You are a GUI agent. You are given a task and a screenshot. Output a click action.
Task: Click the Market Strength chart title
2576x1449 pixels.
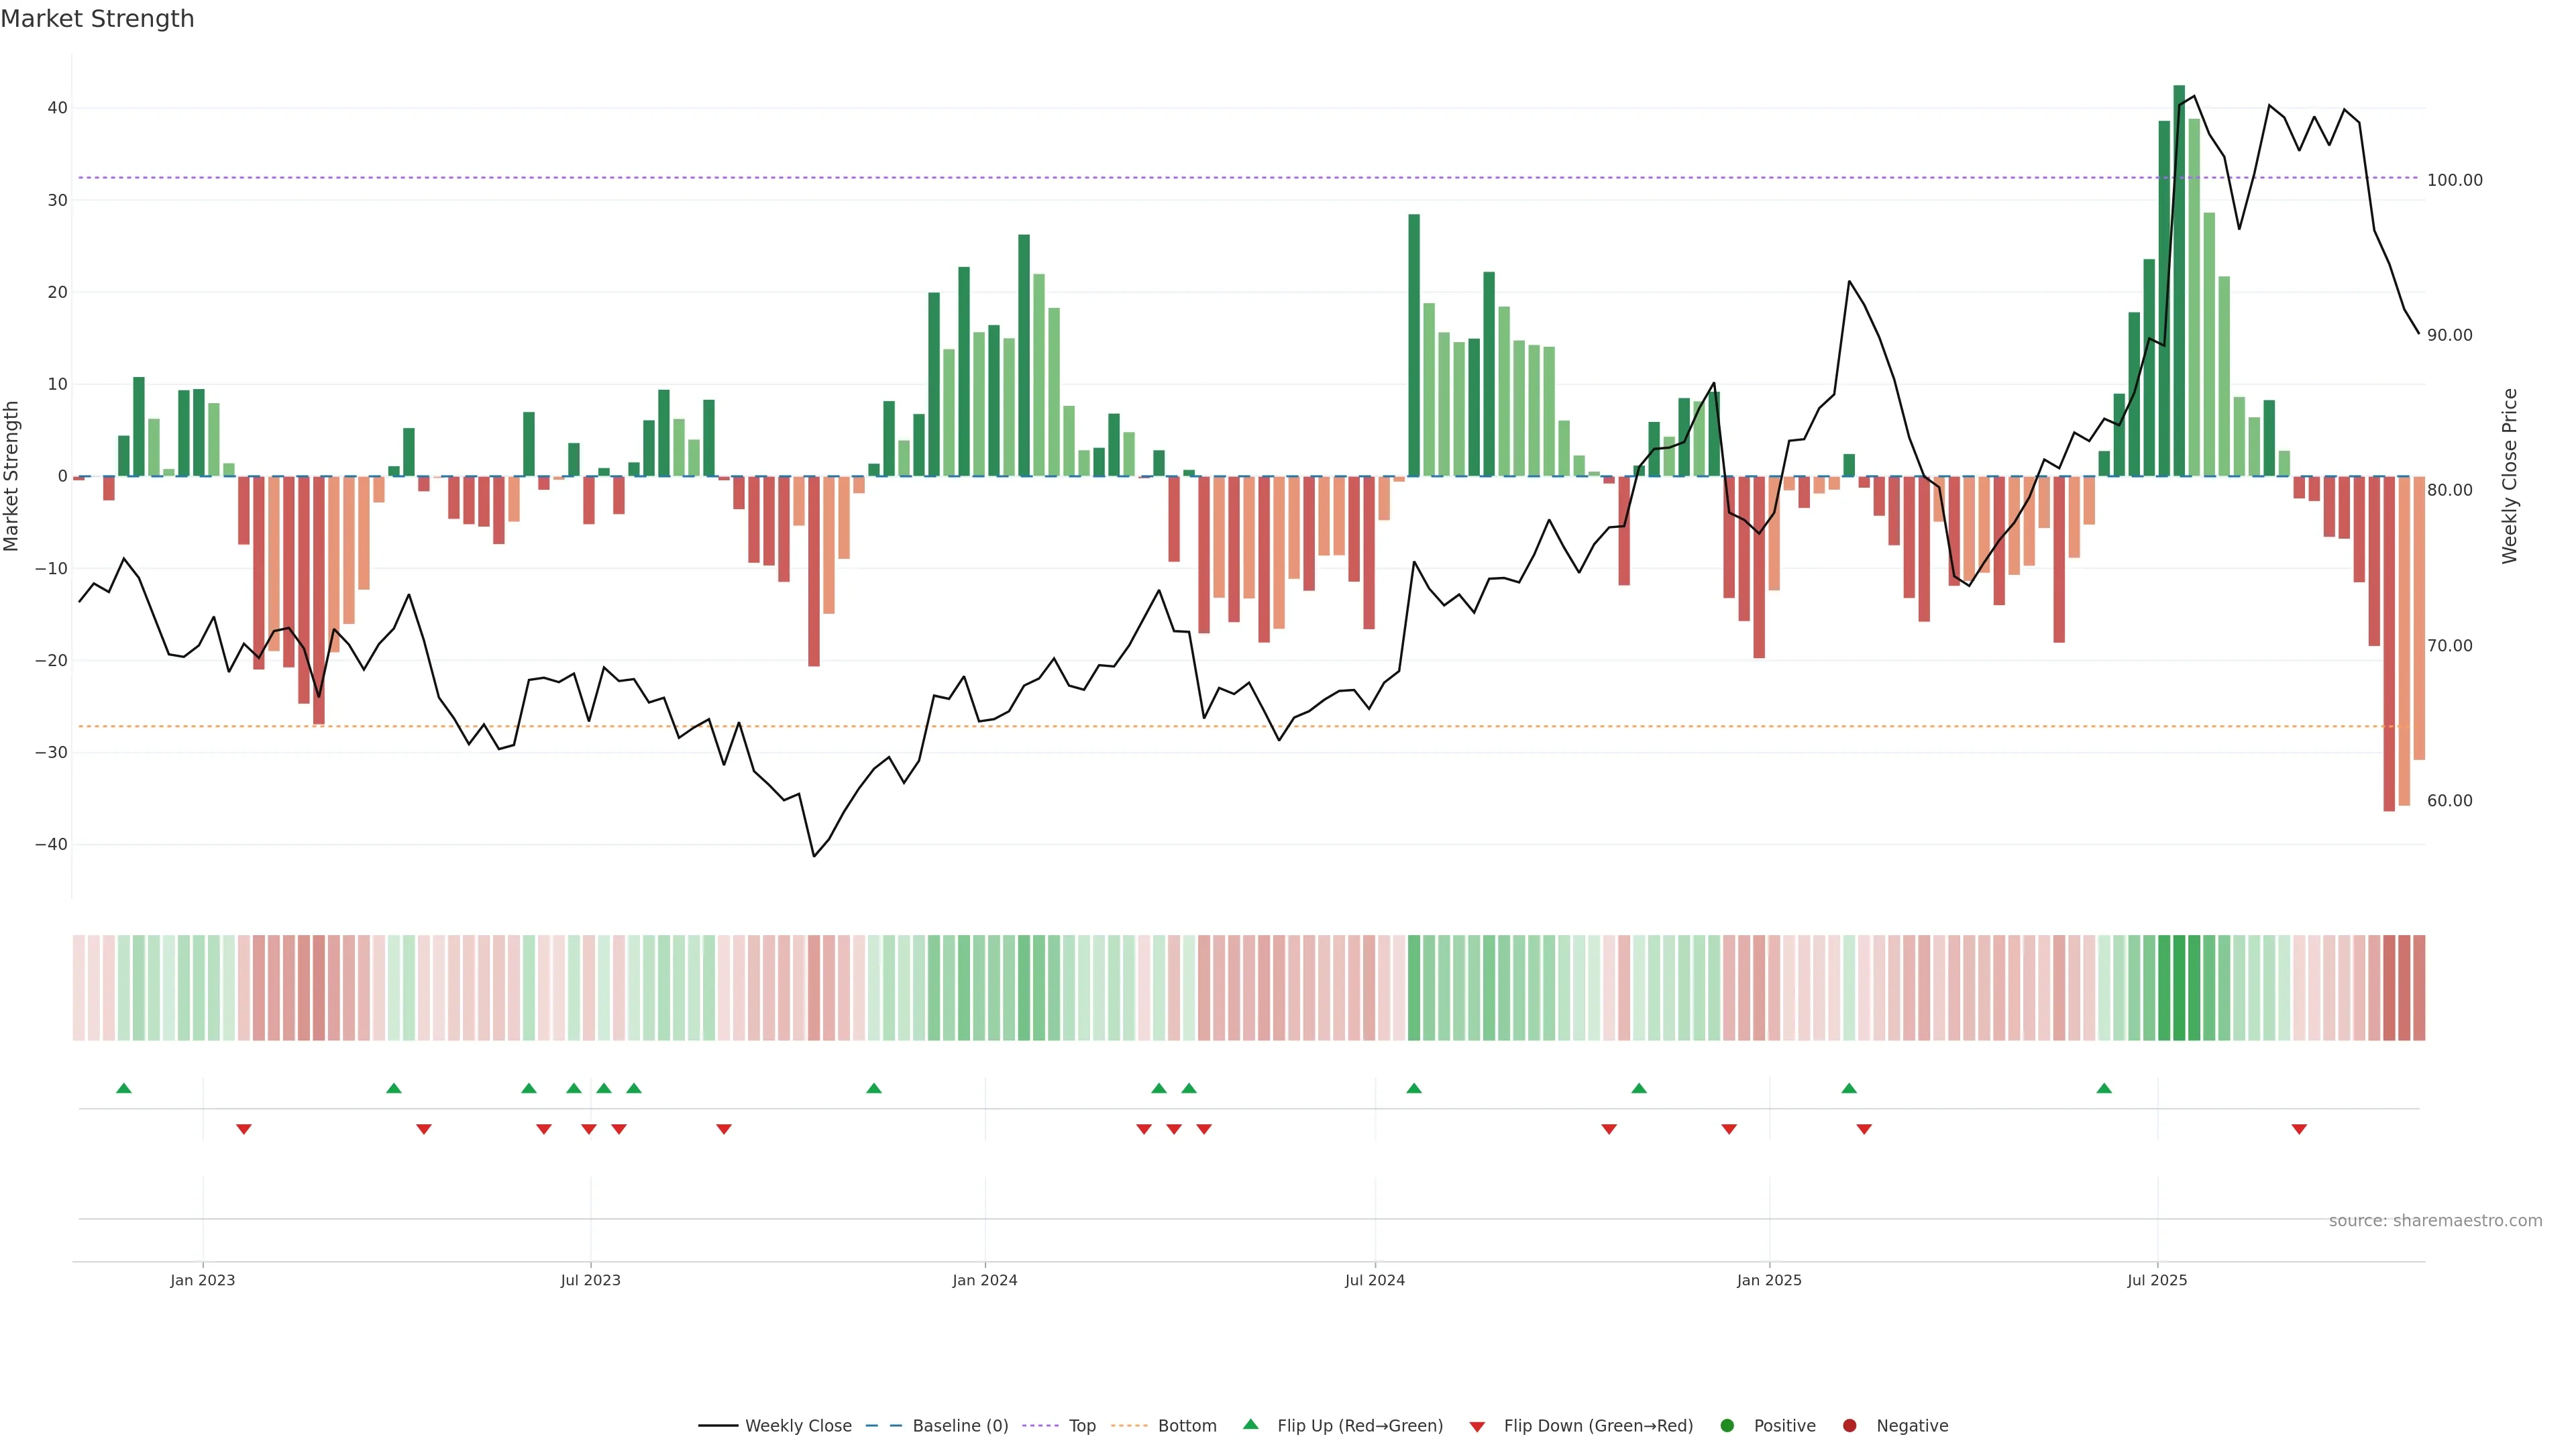[97, 19]
